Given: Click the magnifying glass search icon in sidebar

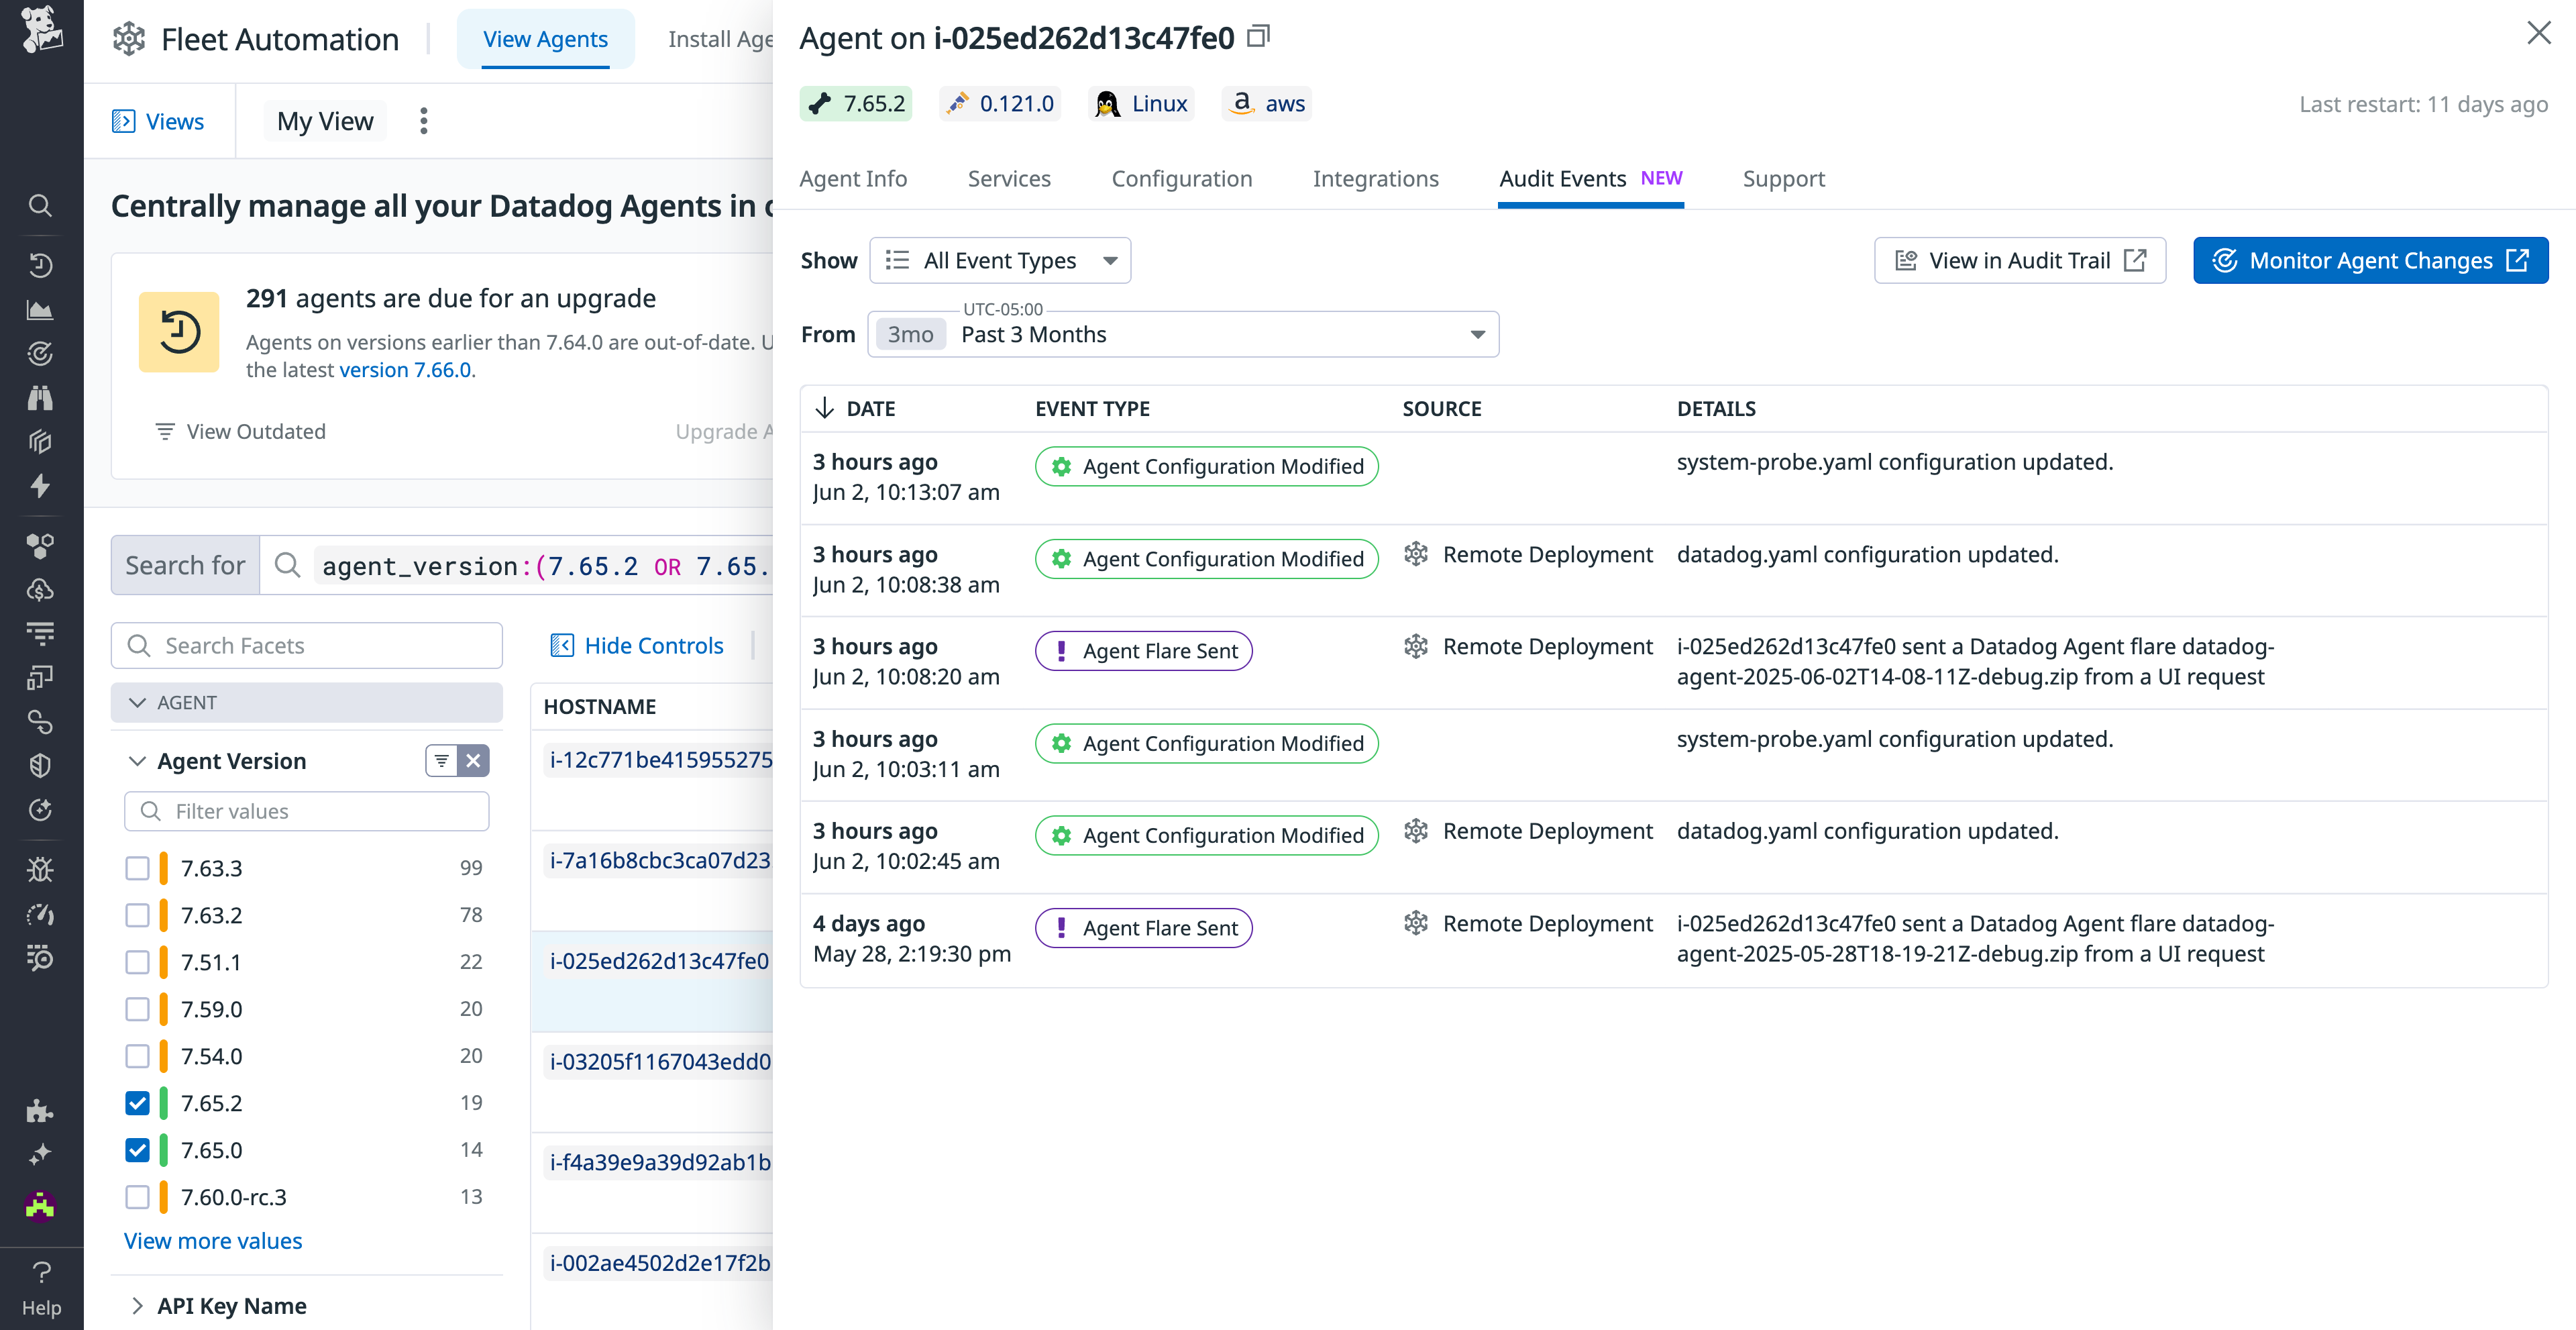Looking at the screenshot, I should pos(40,205).
